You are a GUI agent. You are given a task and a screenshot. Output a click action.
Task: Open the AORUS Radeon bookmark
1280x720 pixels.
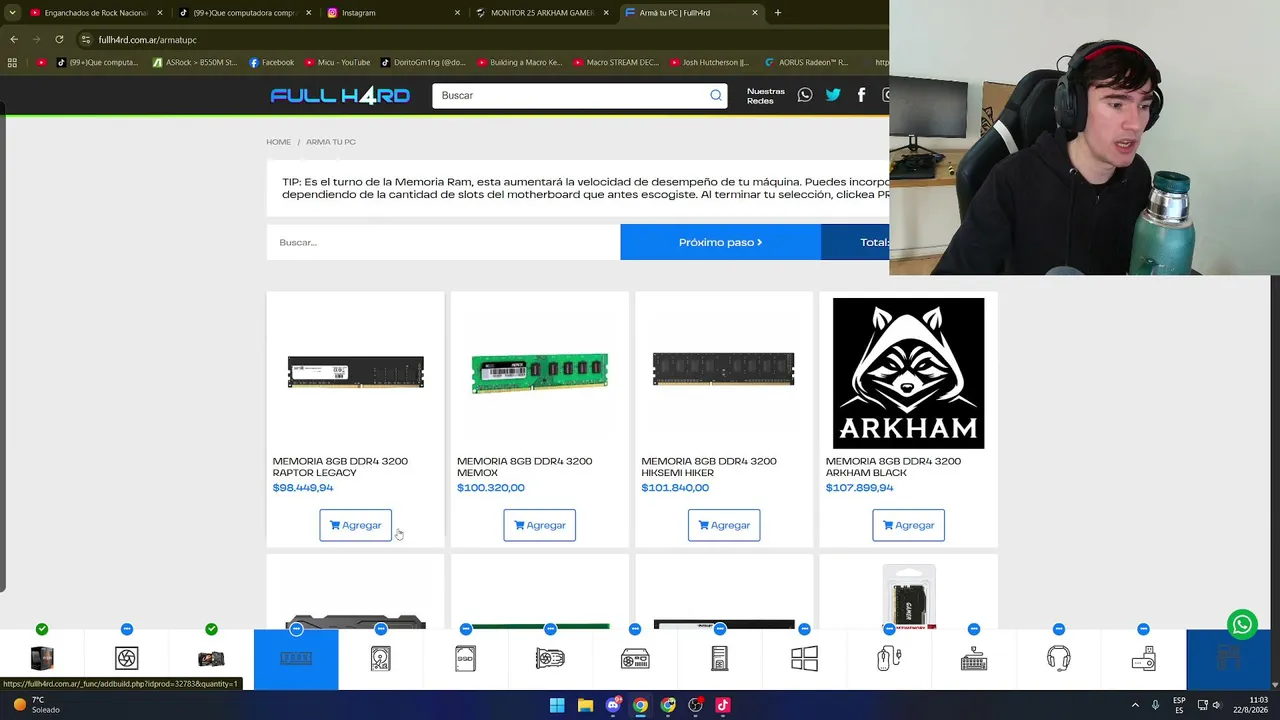pyautogui.click(x=807, y=62)
